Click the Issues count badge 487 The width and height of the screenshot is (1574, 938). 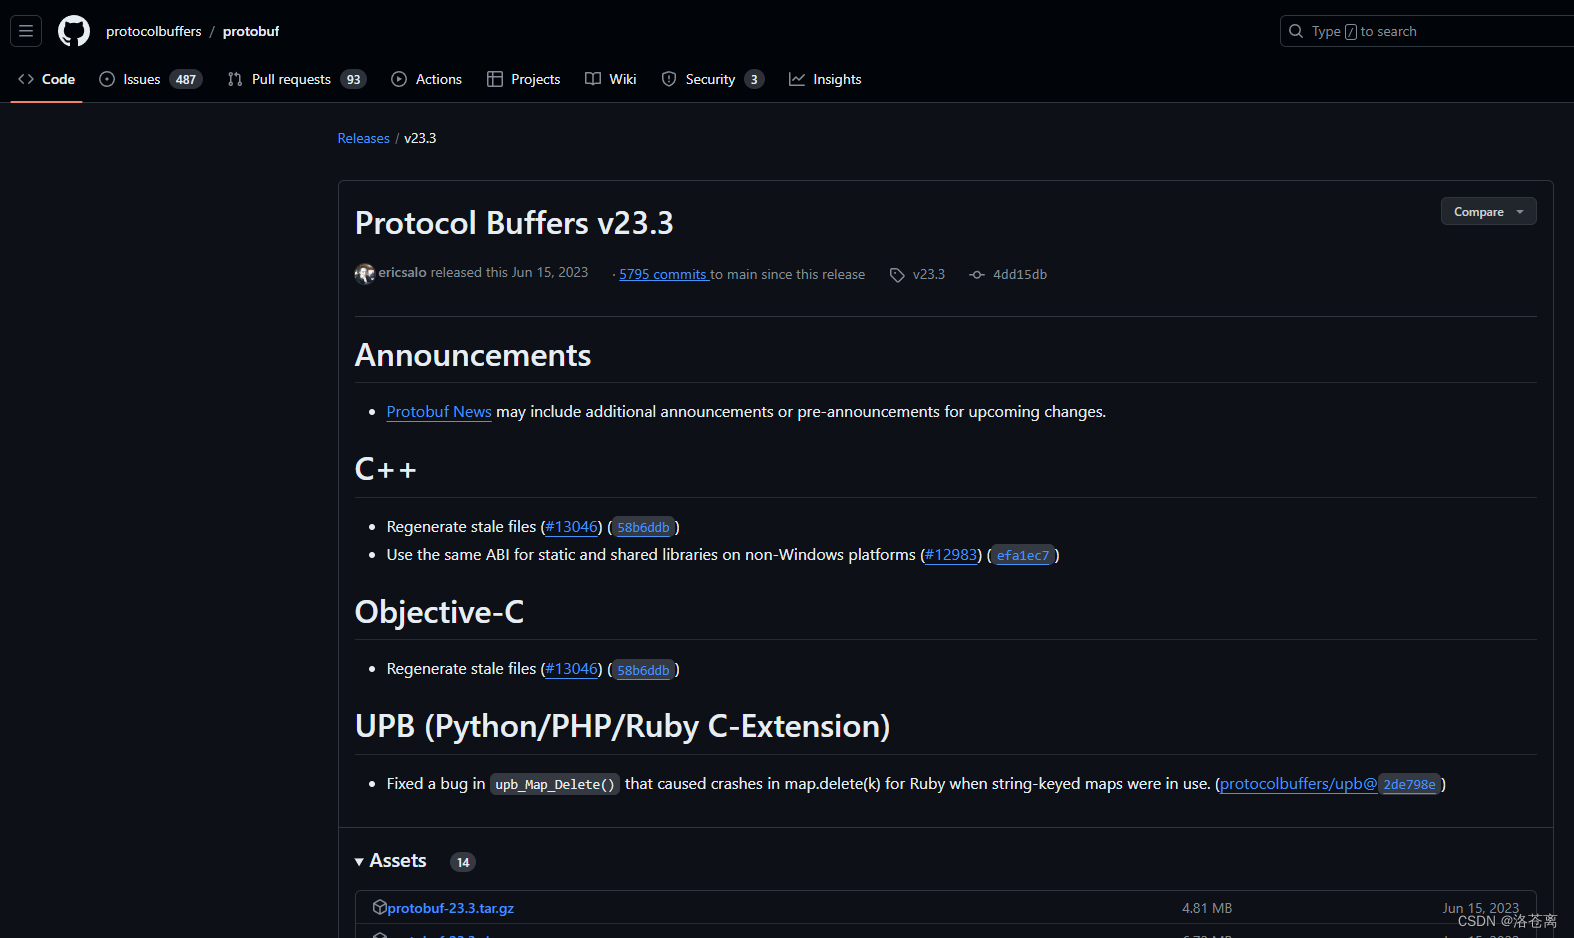(x=186, y=79)
